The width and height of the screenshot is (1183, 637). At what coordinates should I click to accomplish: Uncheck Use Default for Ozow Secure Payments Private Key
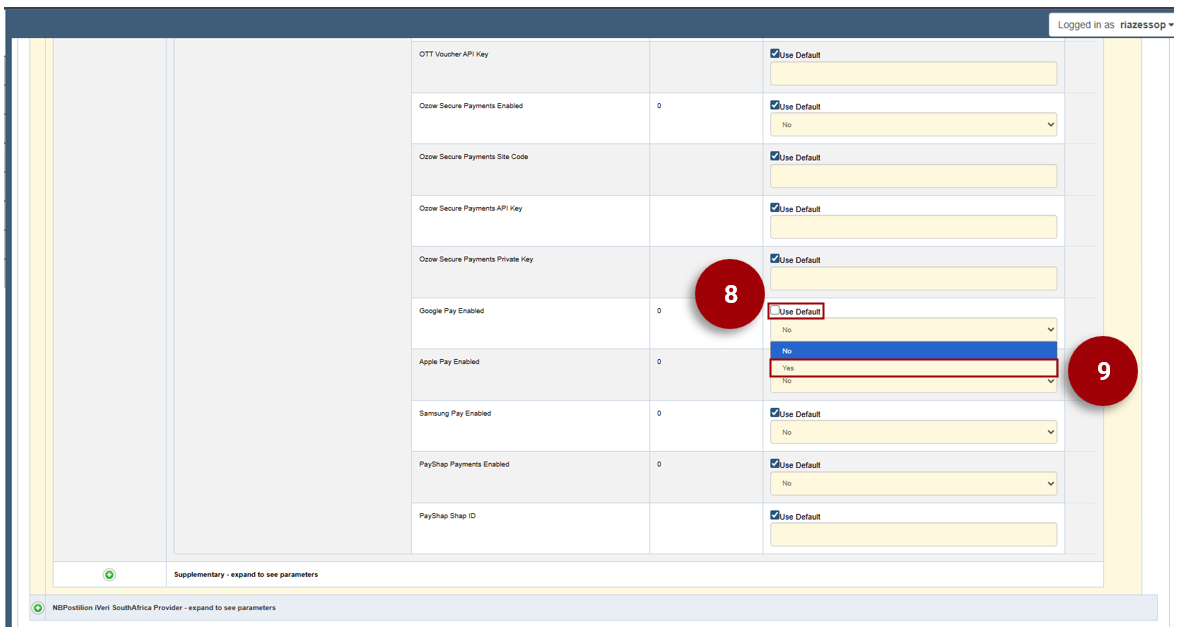tap(775, 259)
